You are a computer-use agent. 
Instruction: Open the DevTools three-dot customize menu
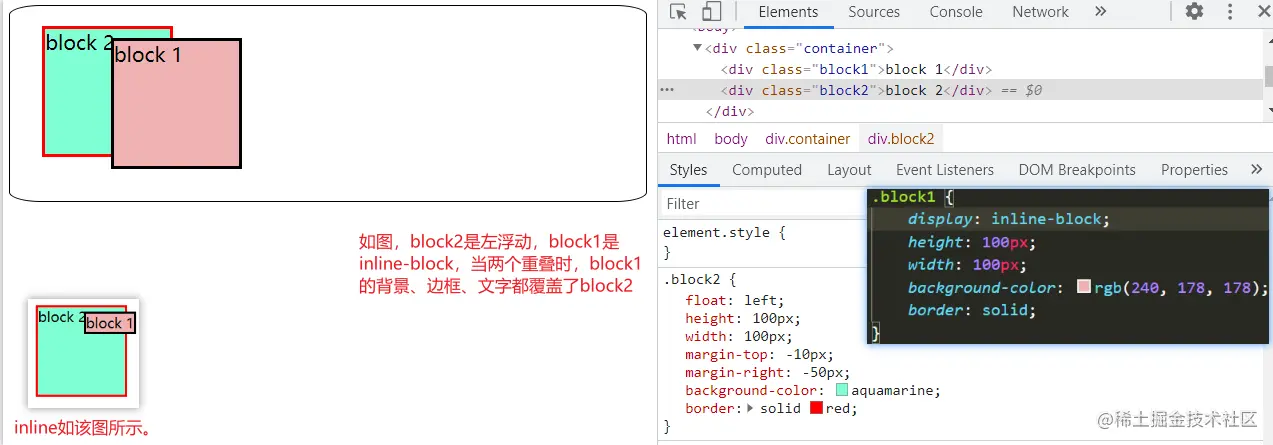tap(1230, 12)
